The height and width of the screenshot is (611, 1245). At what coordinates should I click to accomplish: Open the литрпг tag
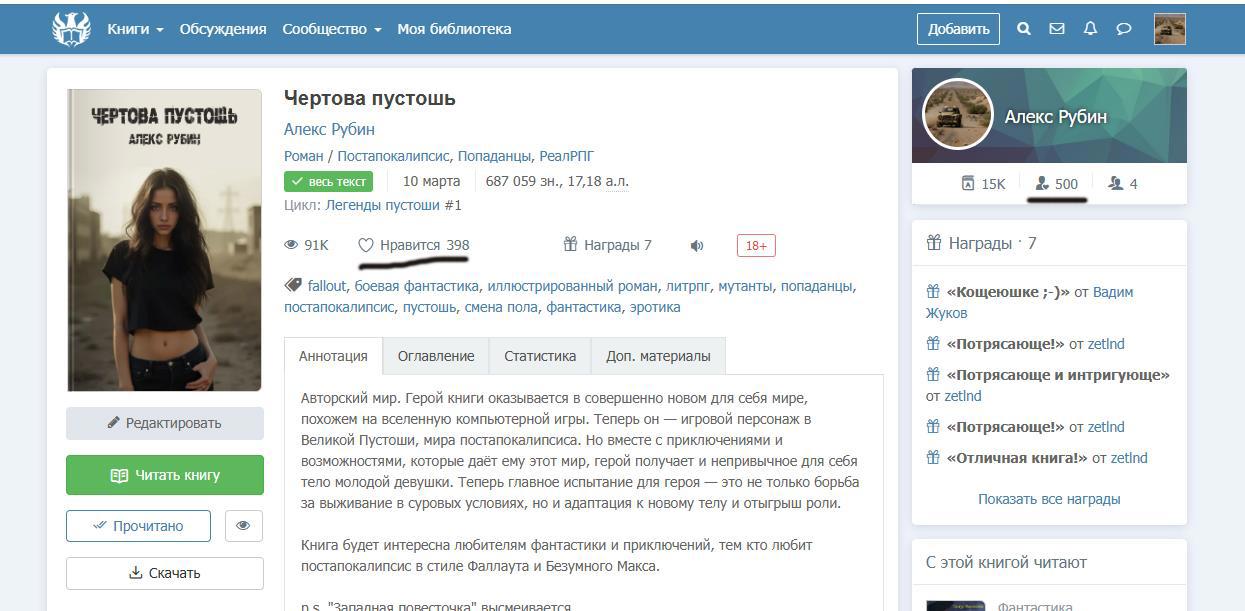688,286
